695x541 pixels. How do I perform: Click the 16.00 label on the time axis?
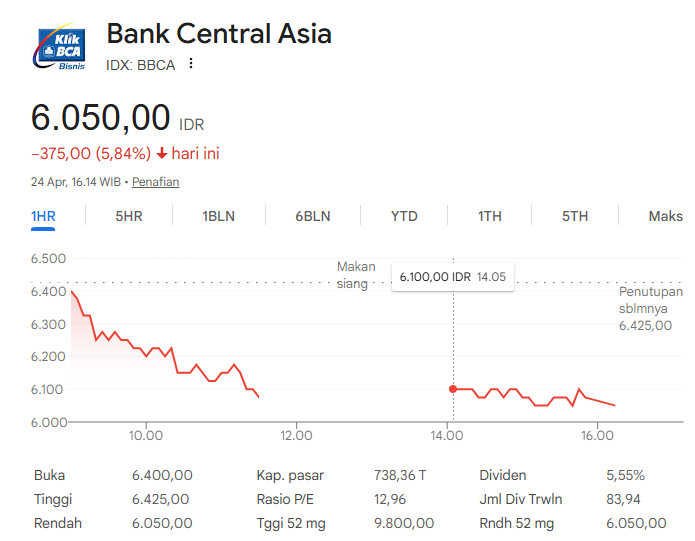click(596, 435)
